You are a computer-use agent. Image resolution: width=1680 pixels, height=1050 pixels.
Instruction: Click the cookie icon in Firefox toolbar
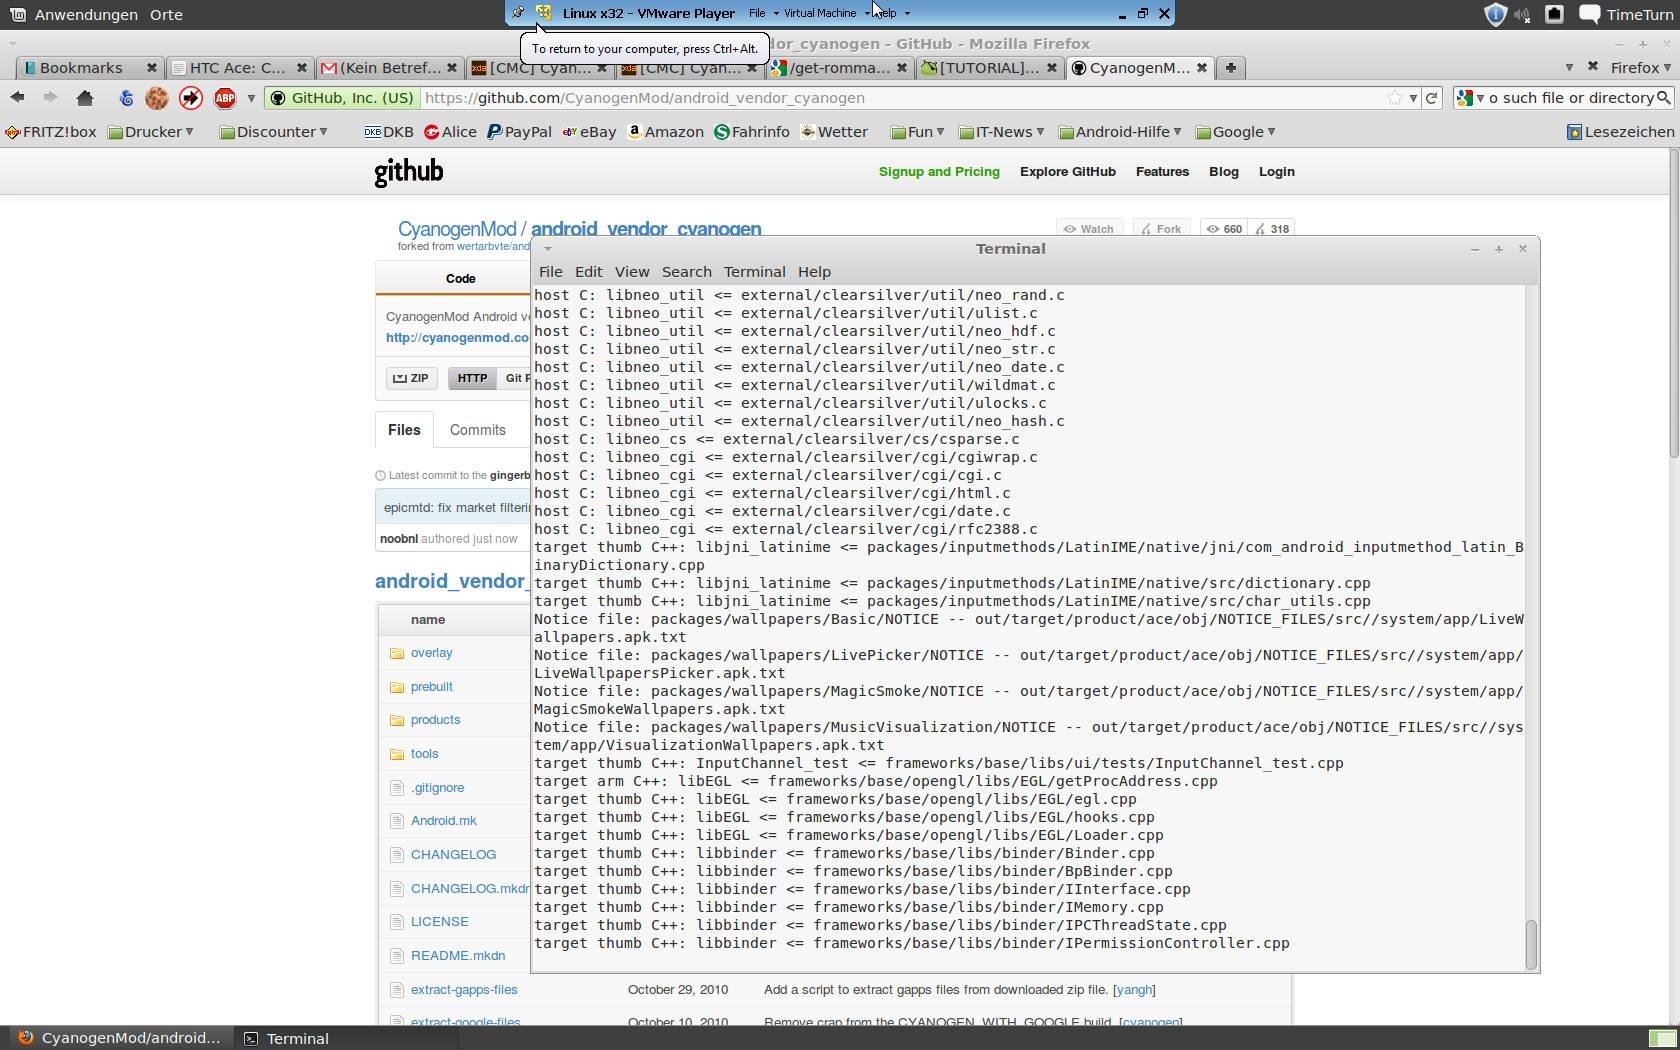pyautogui.click(x=156, y=98)
